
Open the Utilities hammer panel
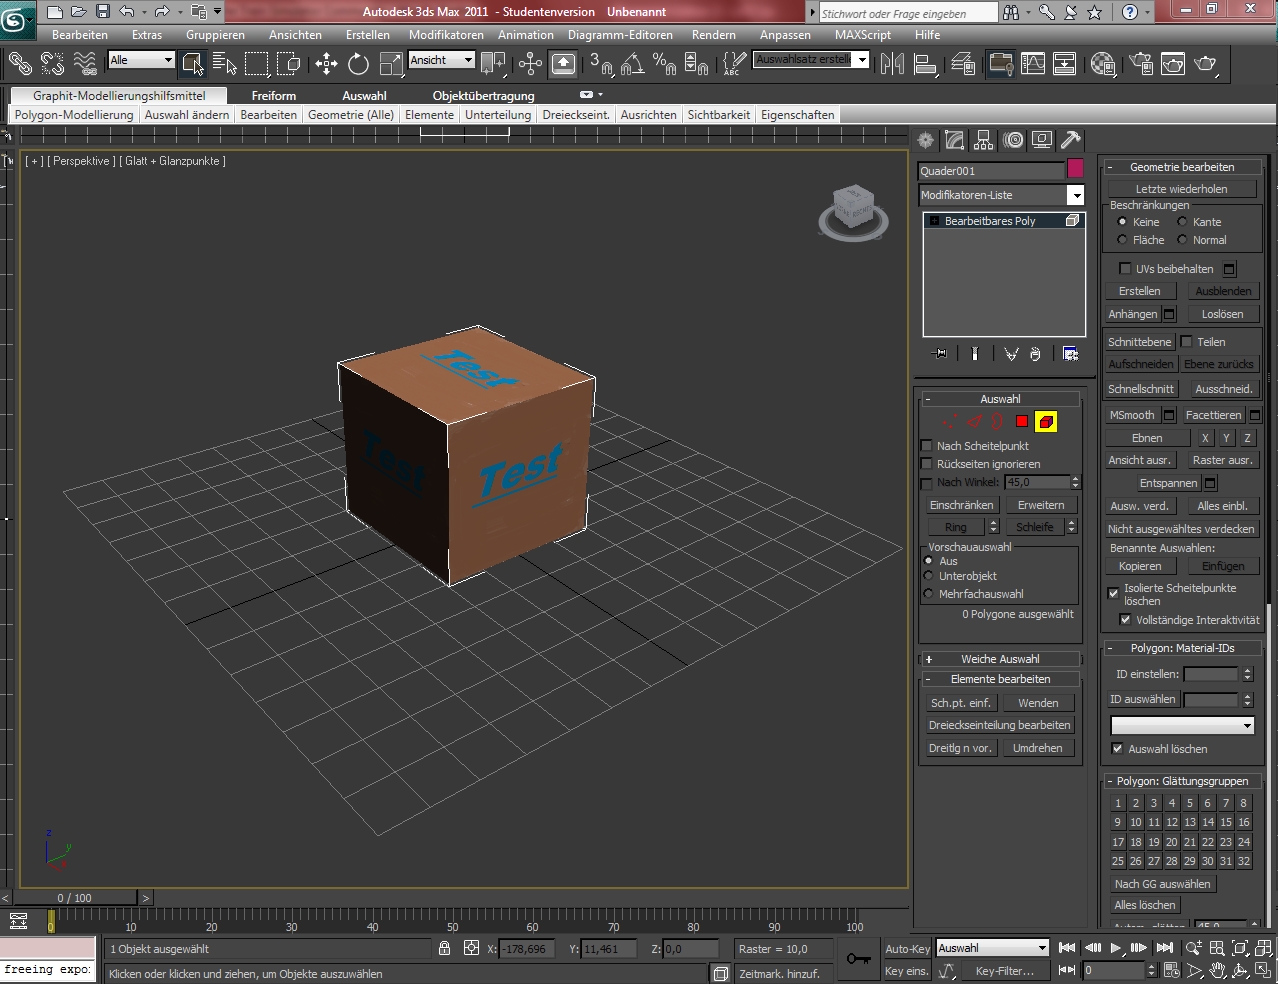pos(1070,140)
